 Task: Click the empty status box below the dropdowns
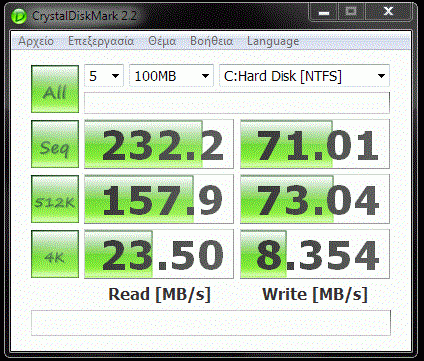pos(237,103)
